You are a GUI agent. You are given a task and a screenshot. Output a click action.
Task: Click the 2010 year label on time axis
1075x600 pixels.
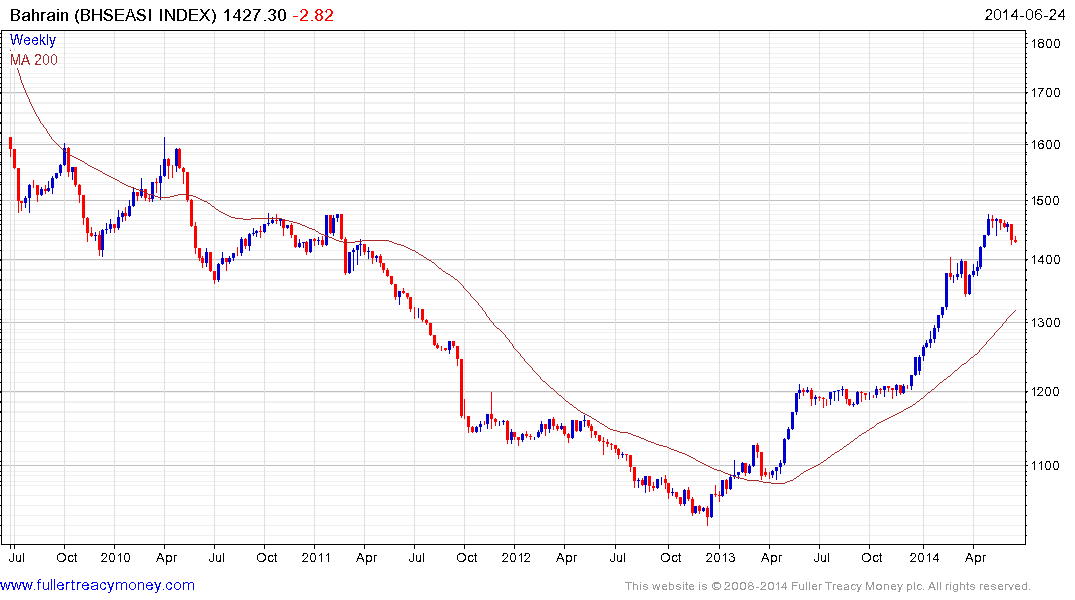(x=115, y=557)
